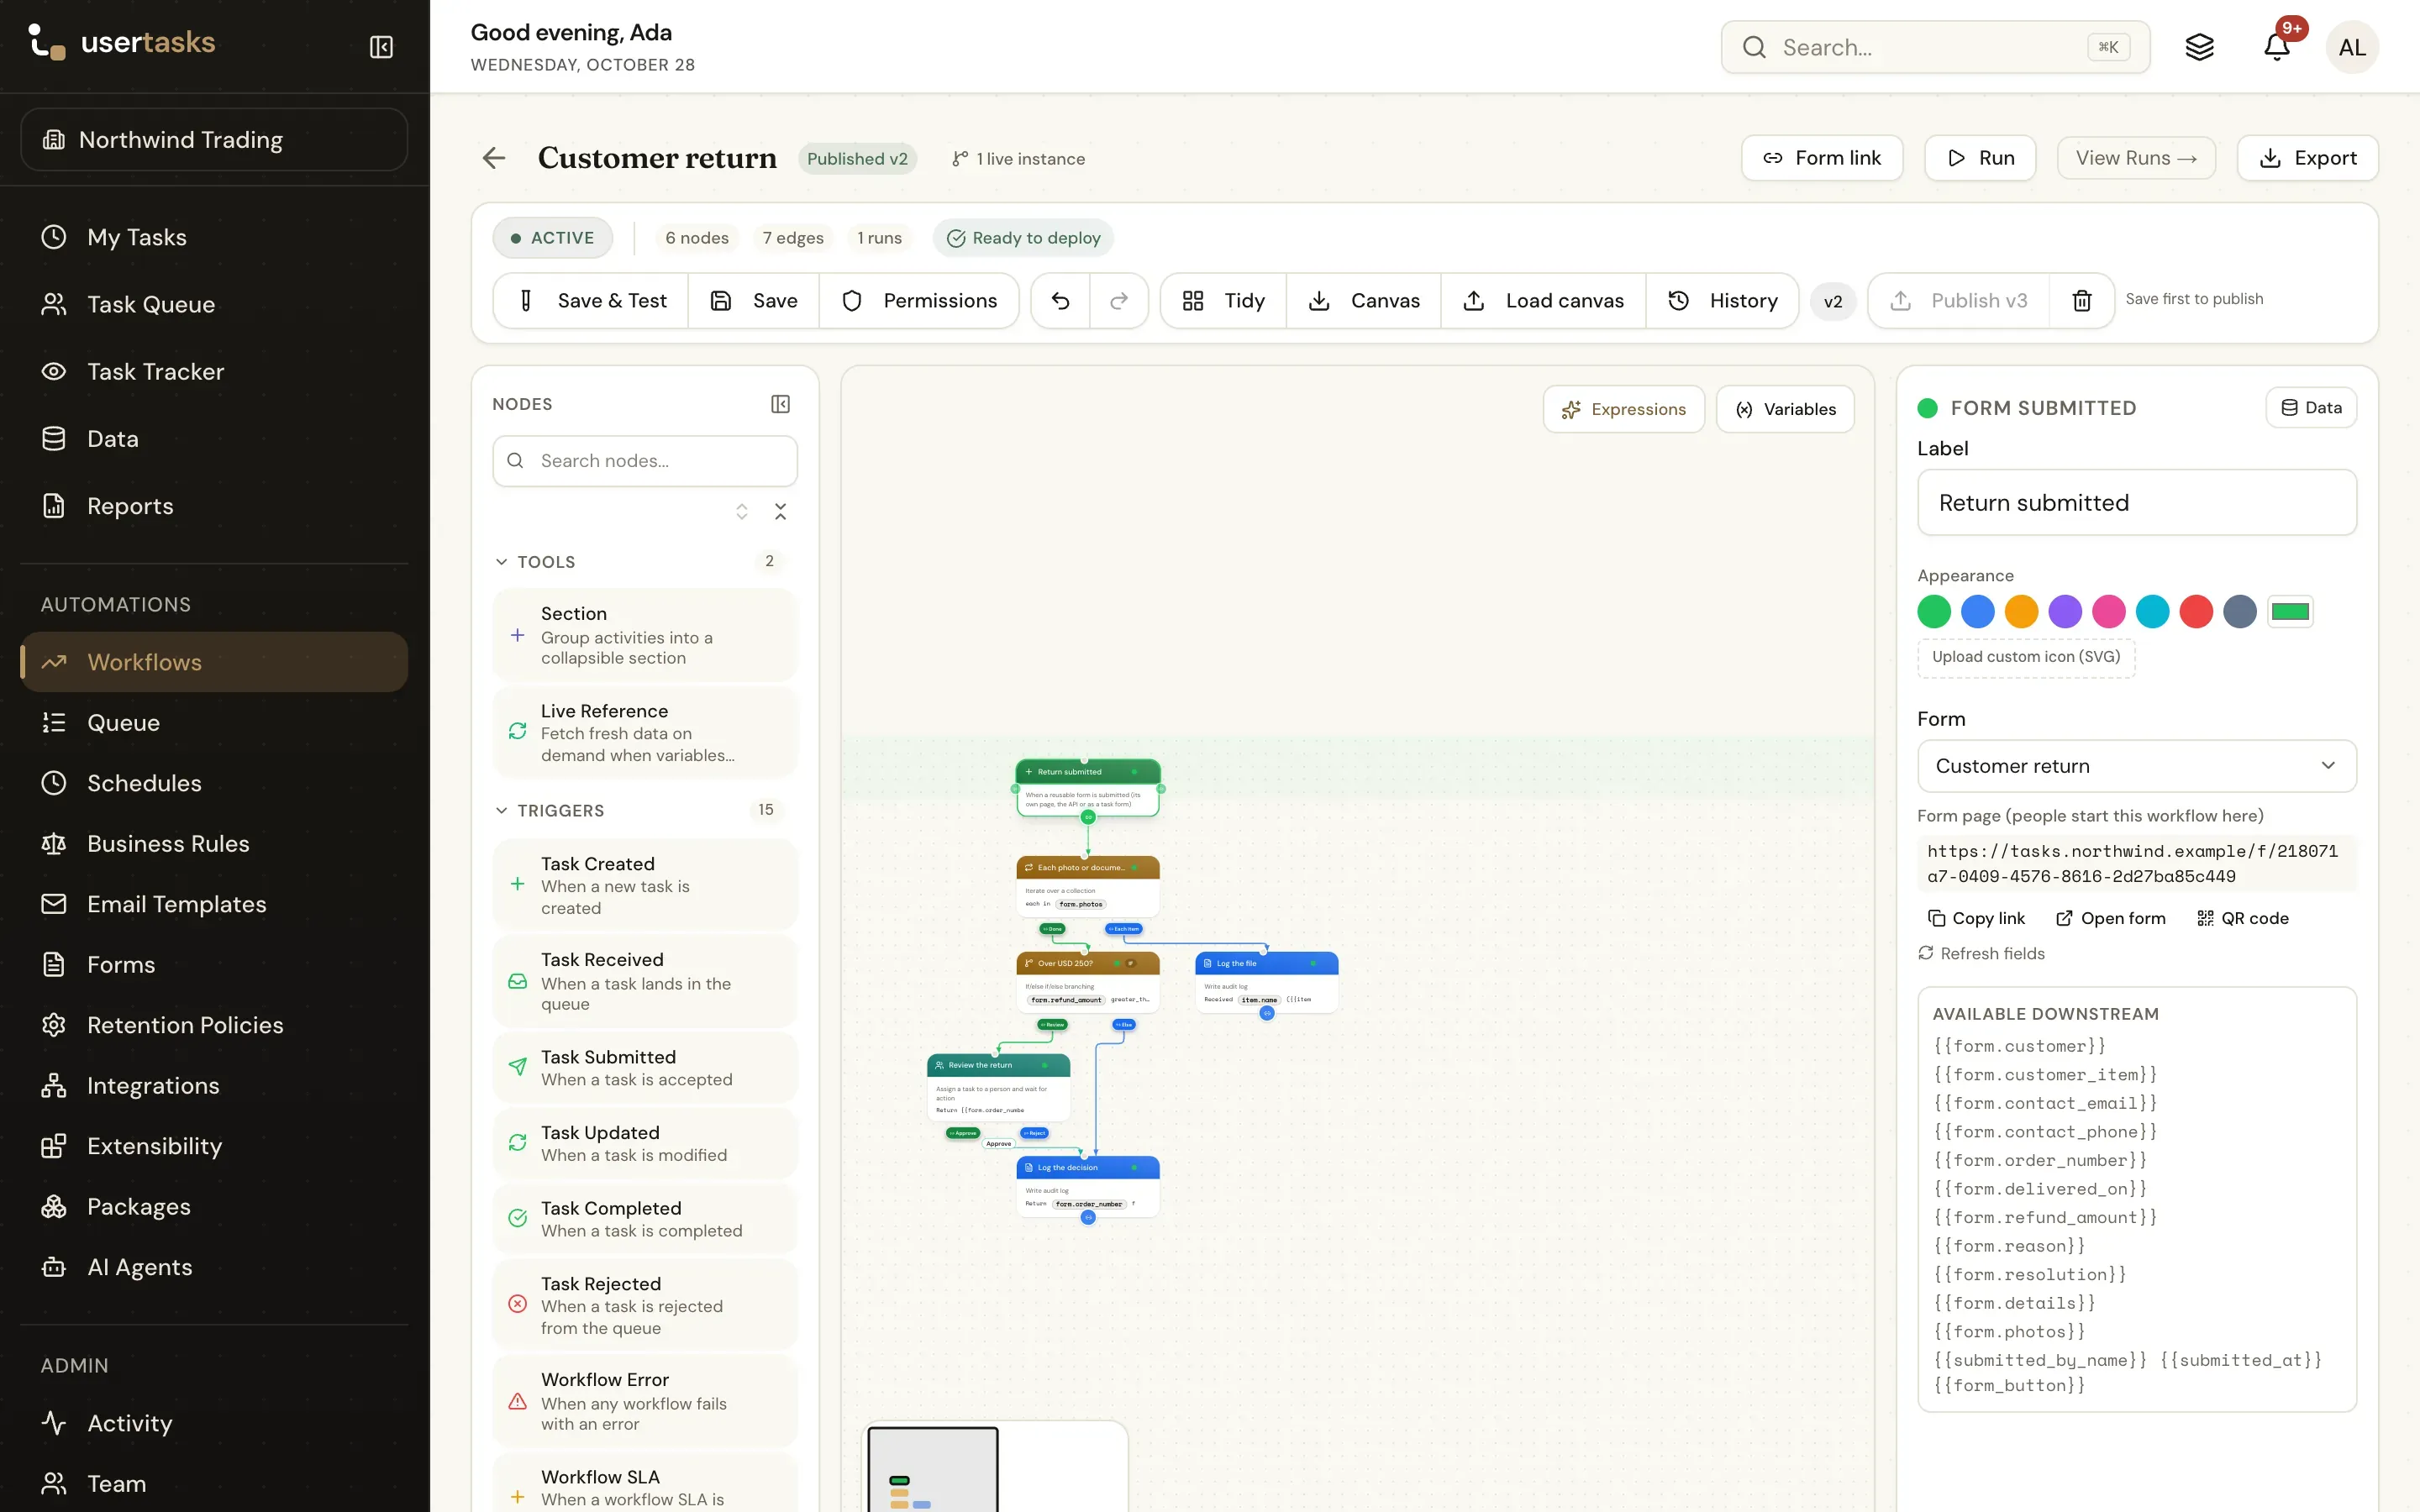Redo the canvas change
The image size is (2420, 1512).
tap(1119, 301)
